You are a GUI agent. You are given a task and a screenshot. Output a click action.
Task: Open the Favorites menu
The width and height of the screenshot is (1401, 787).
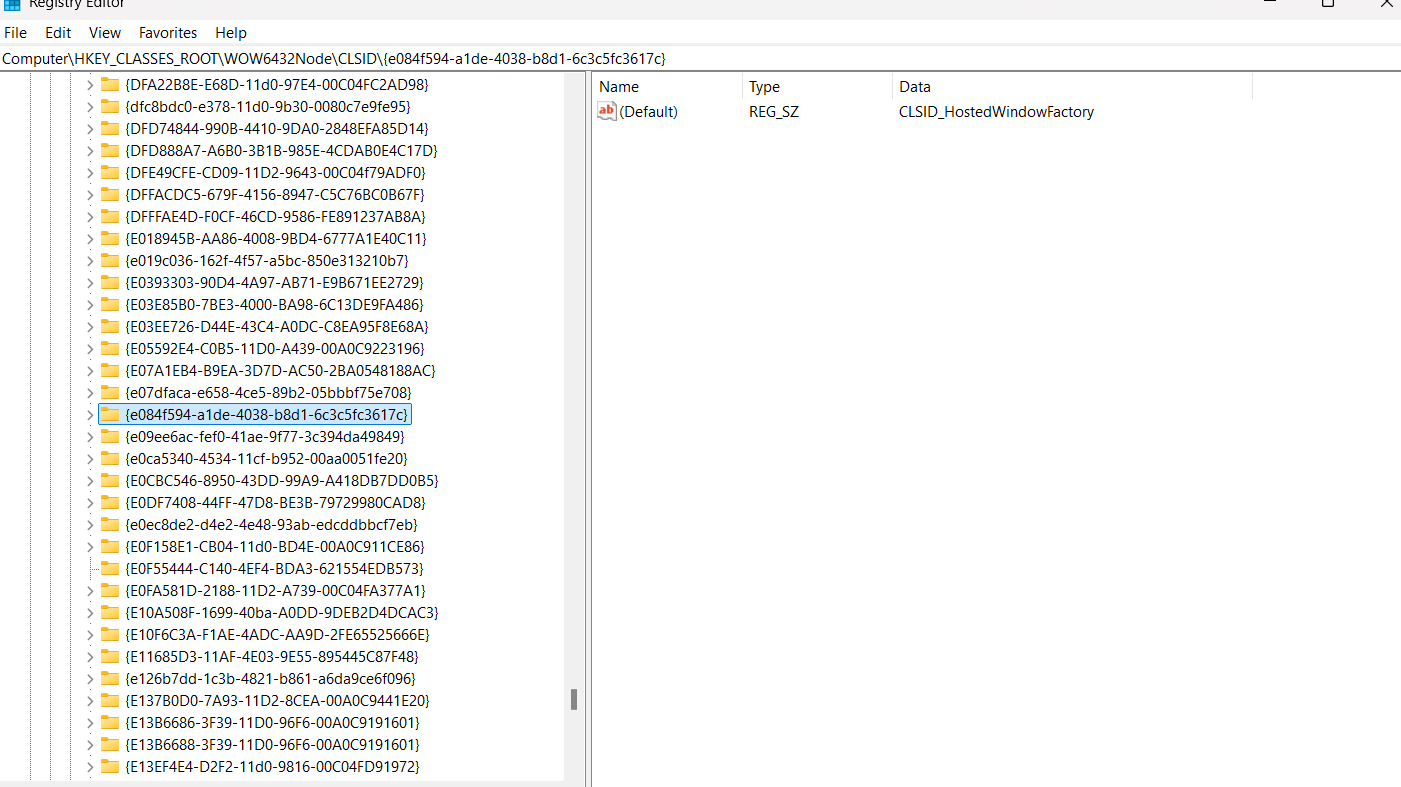pos(168,33)
